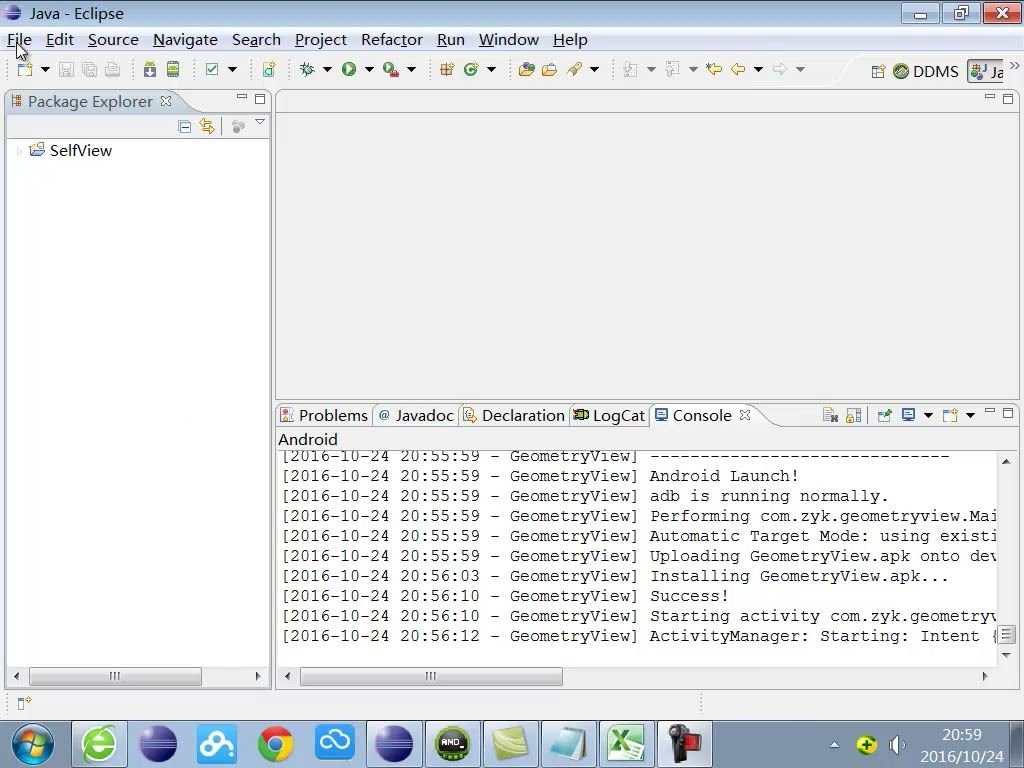The height and width of the screenshot is (768, 1024).
Task: Select the Console tab
Action: [694, 415]
